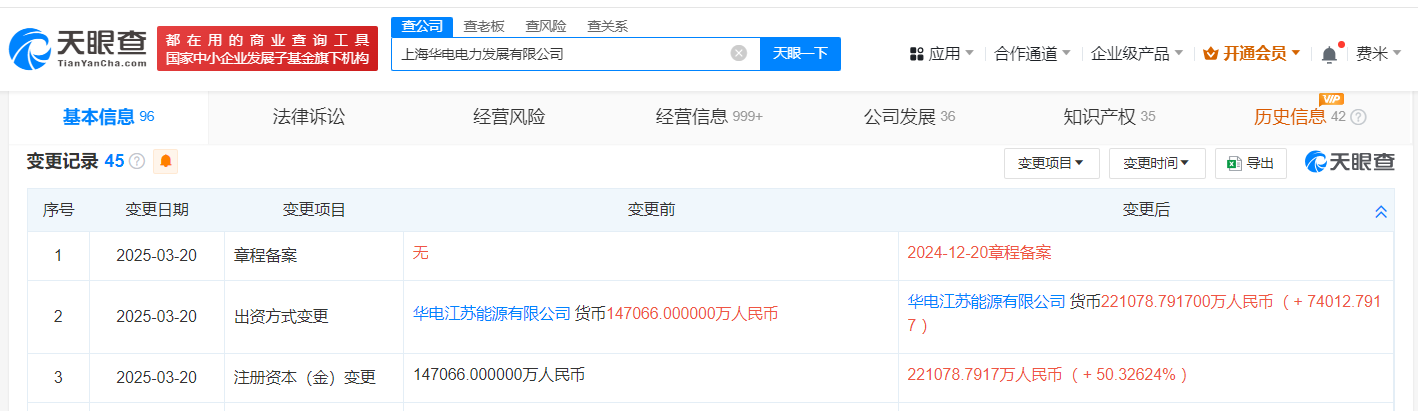Select the 查老板 search tab
The height and width of the screenshot is (411, 1418).
click(484, 27)
